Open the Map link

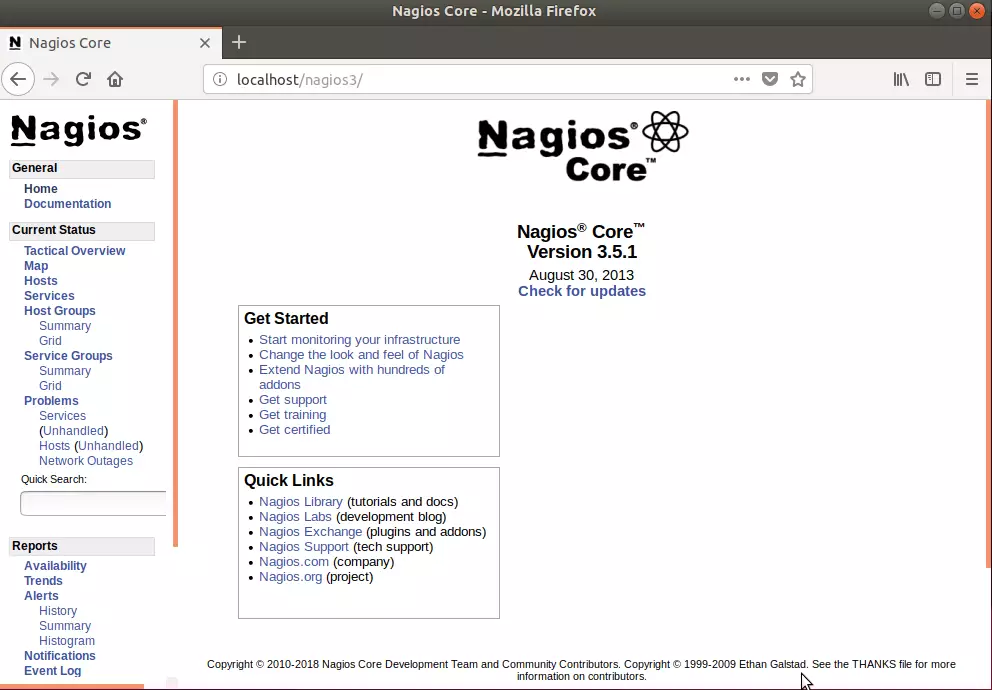pos(36,266)
